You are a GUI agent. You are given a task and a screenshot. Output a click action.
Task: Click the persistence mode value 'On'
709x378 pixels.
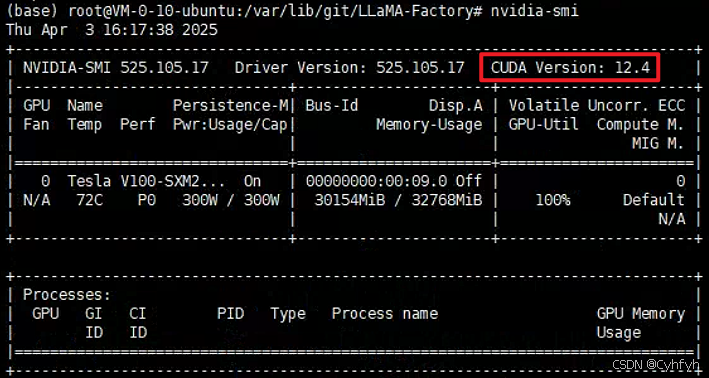click(x=252, y=181)
